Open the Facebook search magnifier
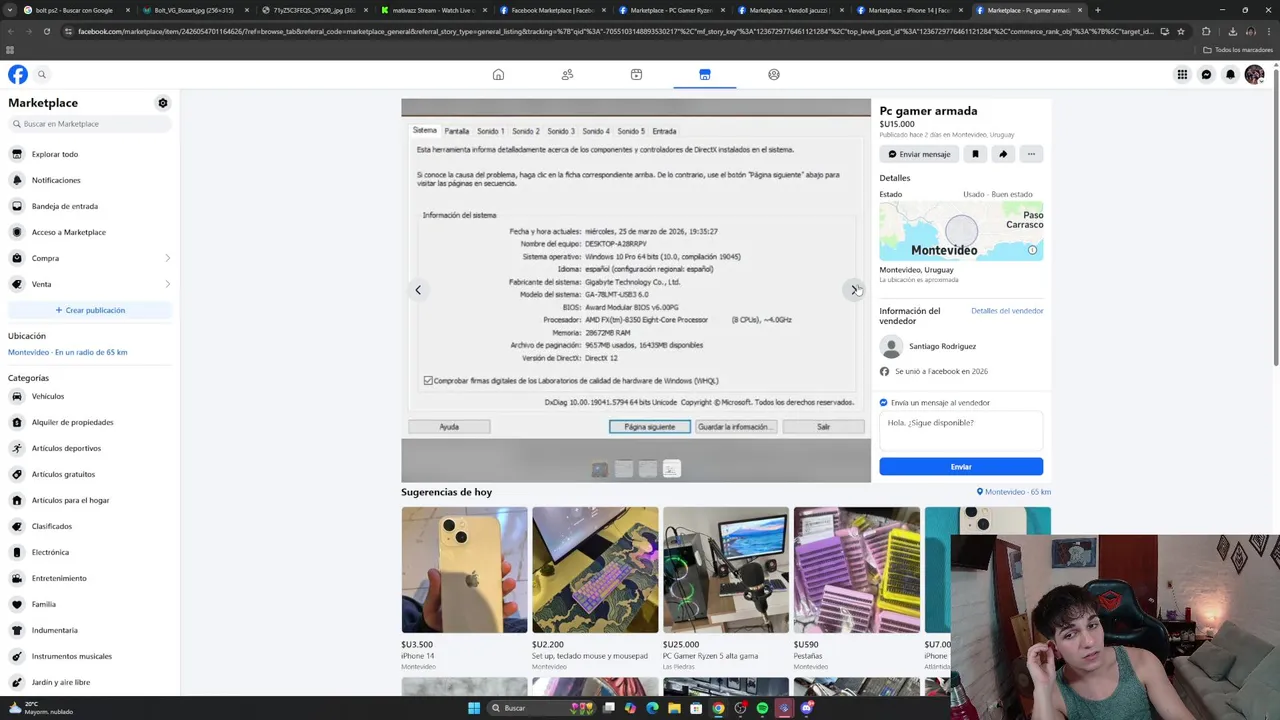 point(42,74)
